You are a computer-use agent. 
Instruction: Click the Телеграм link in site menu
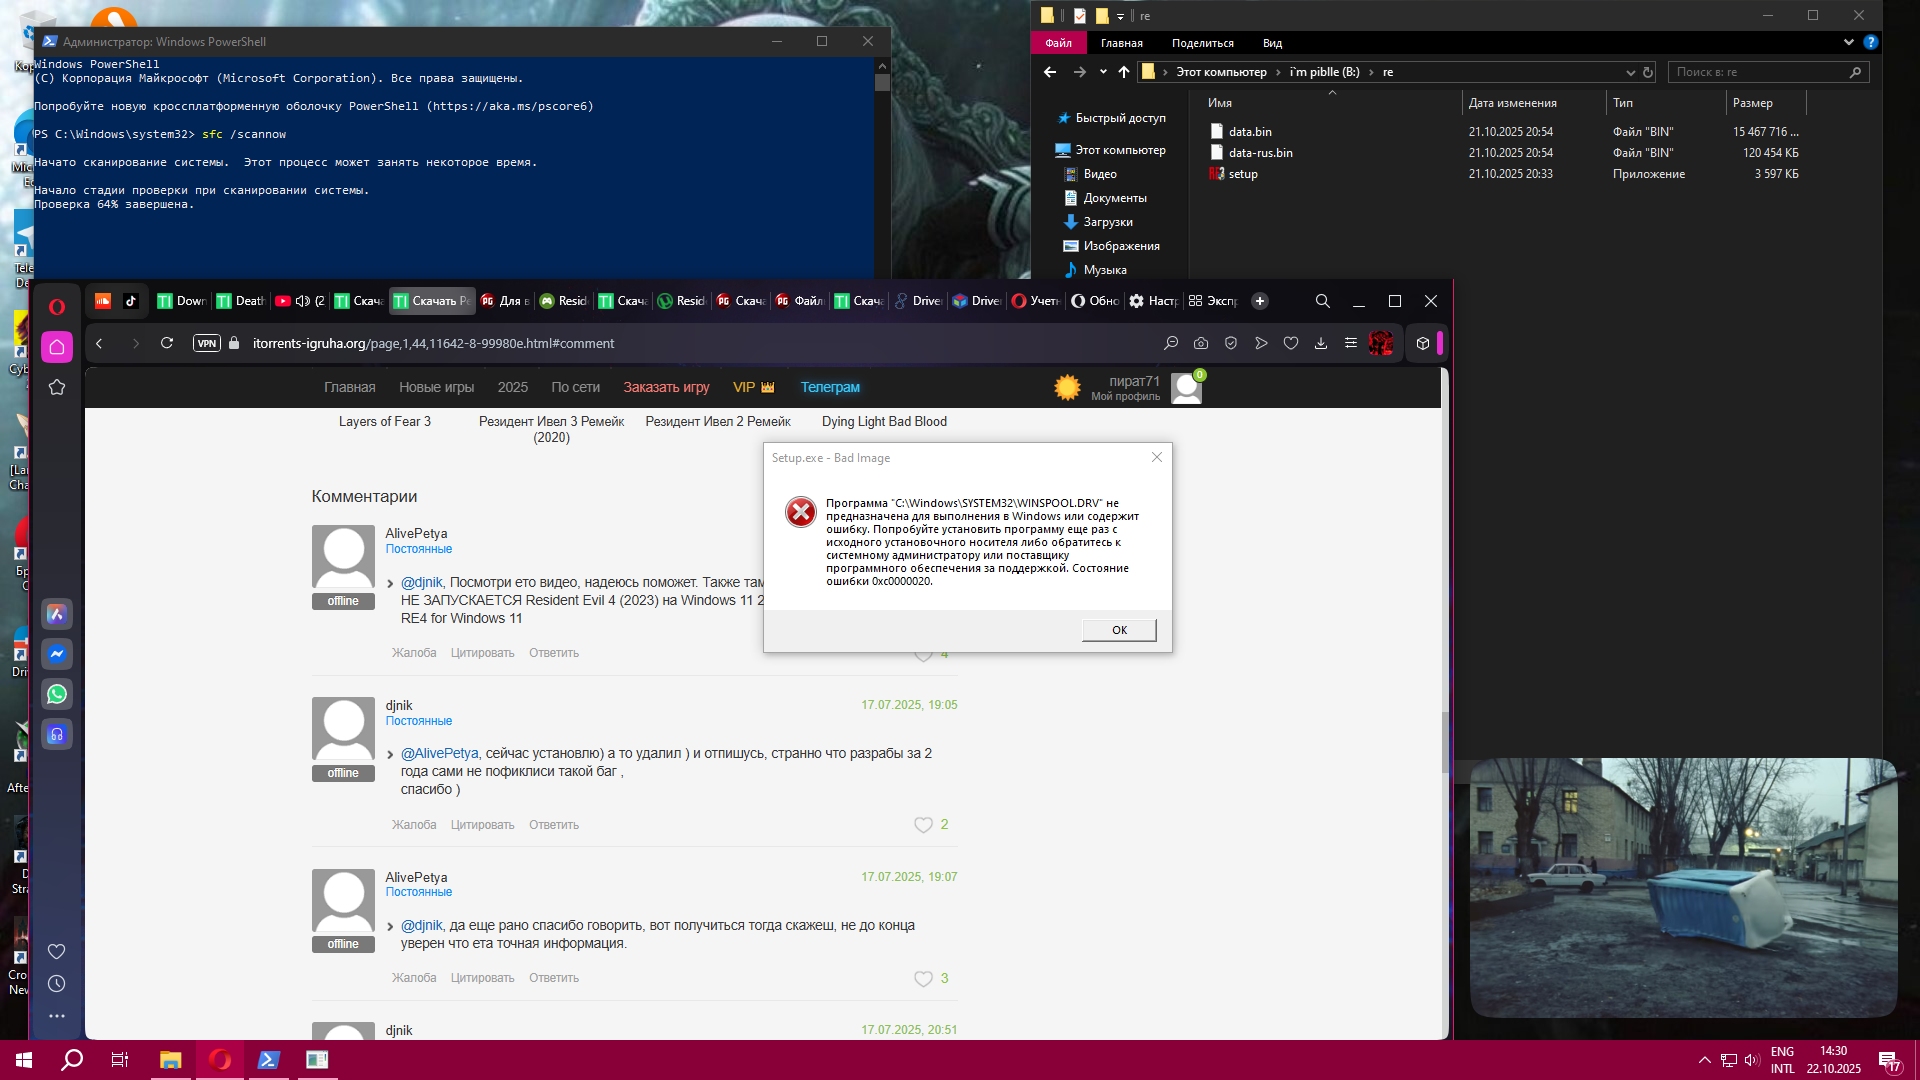[x=830, y=387]
